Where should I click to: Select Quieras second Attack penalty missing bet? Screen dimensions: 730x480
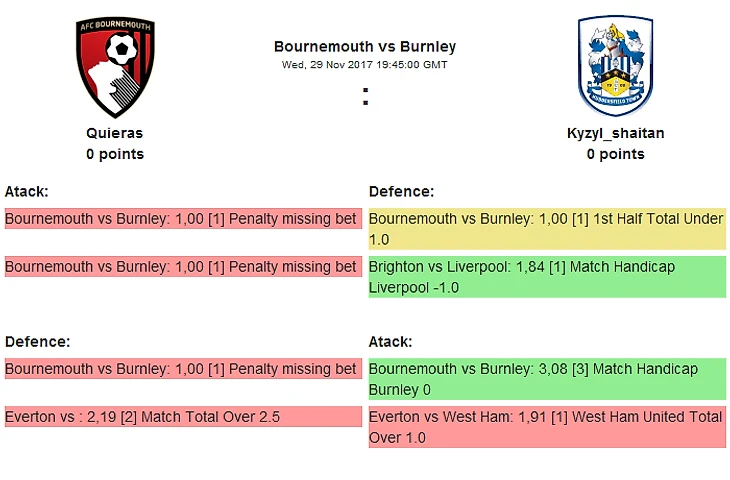pyautogui.click(x=183, y=267)
